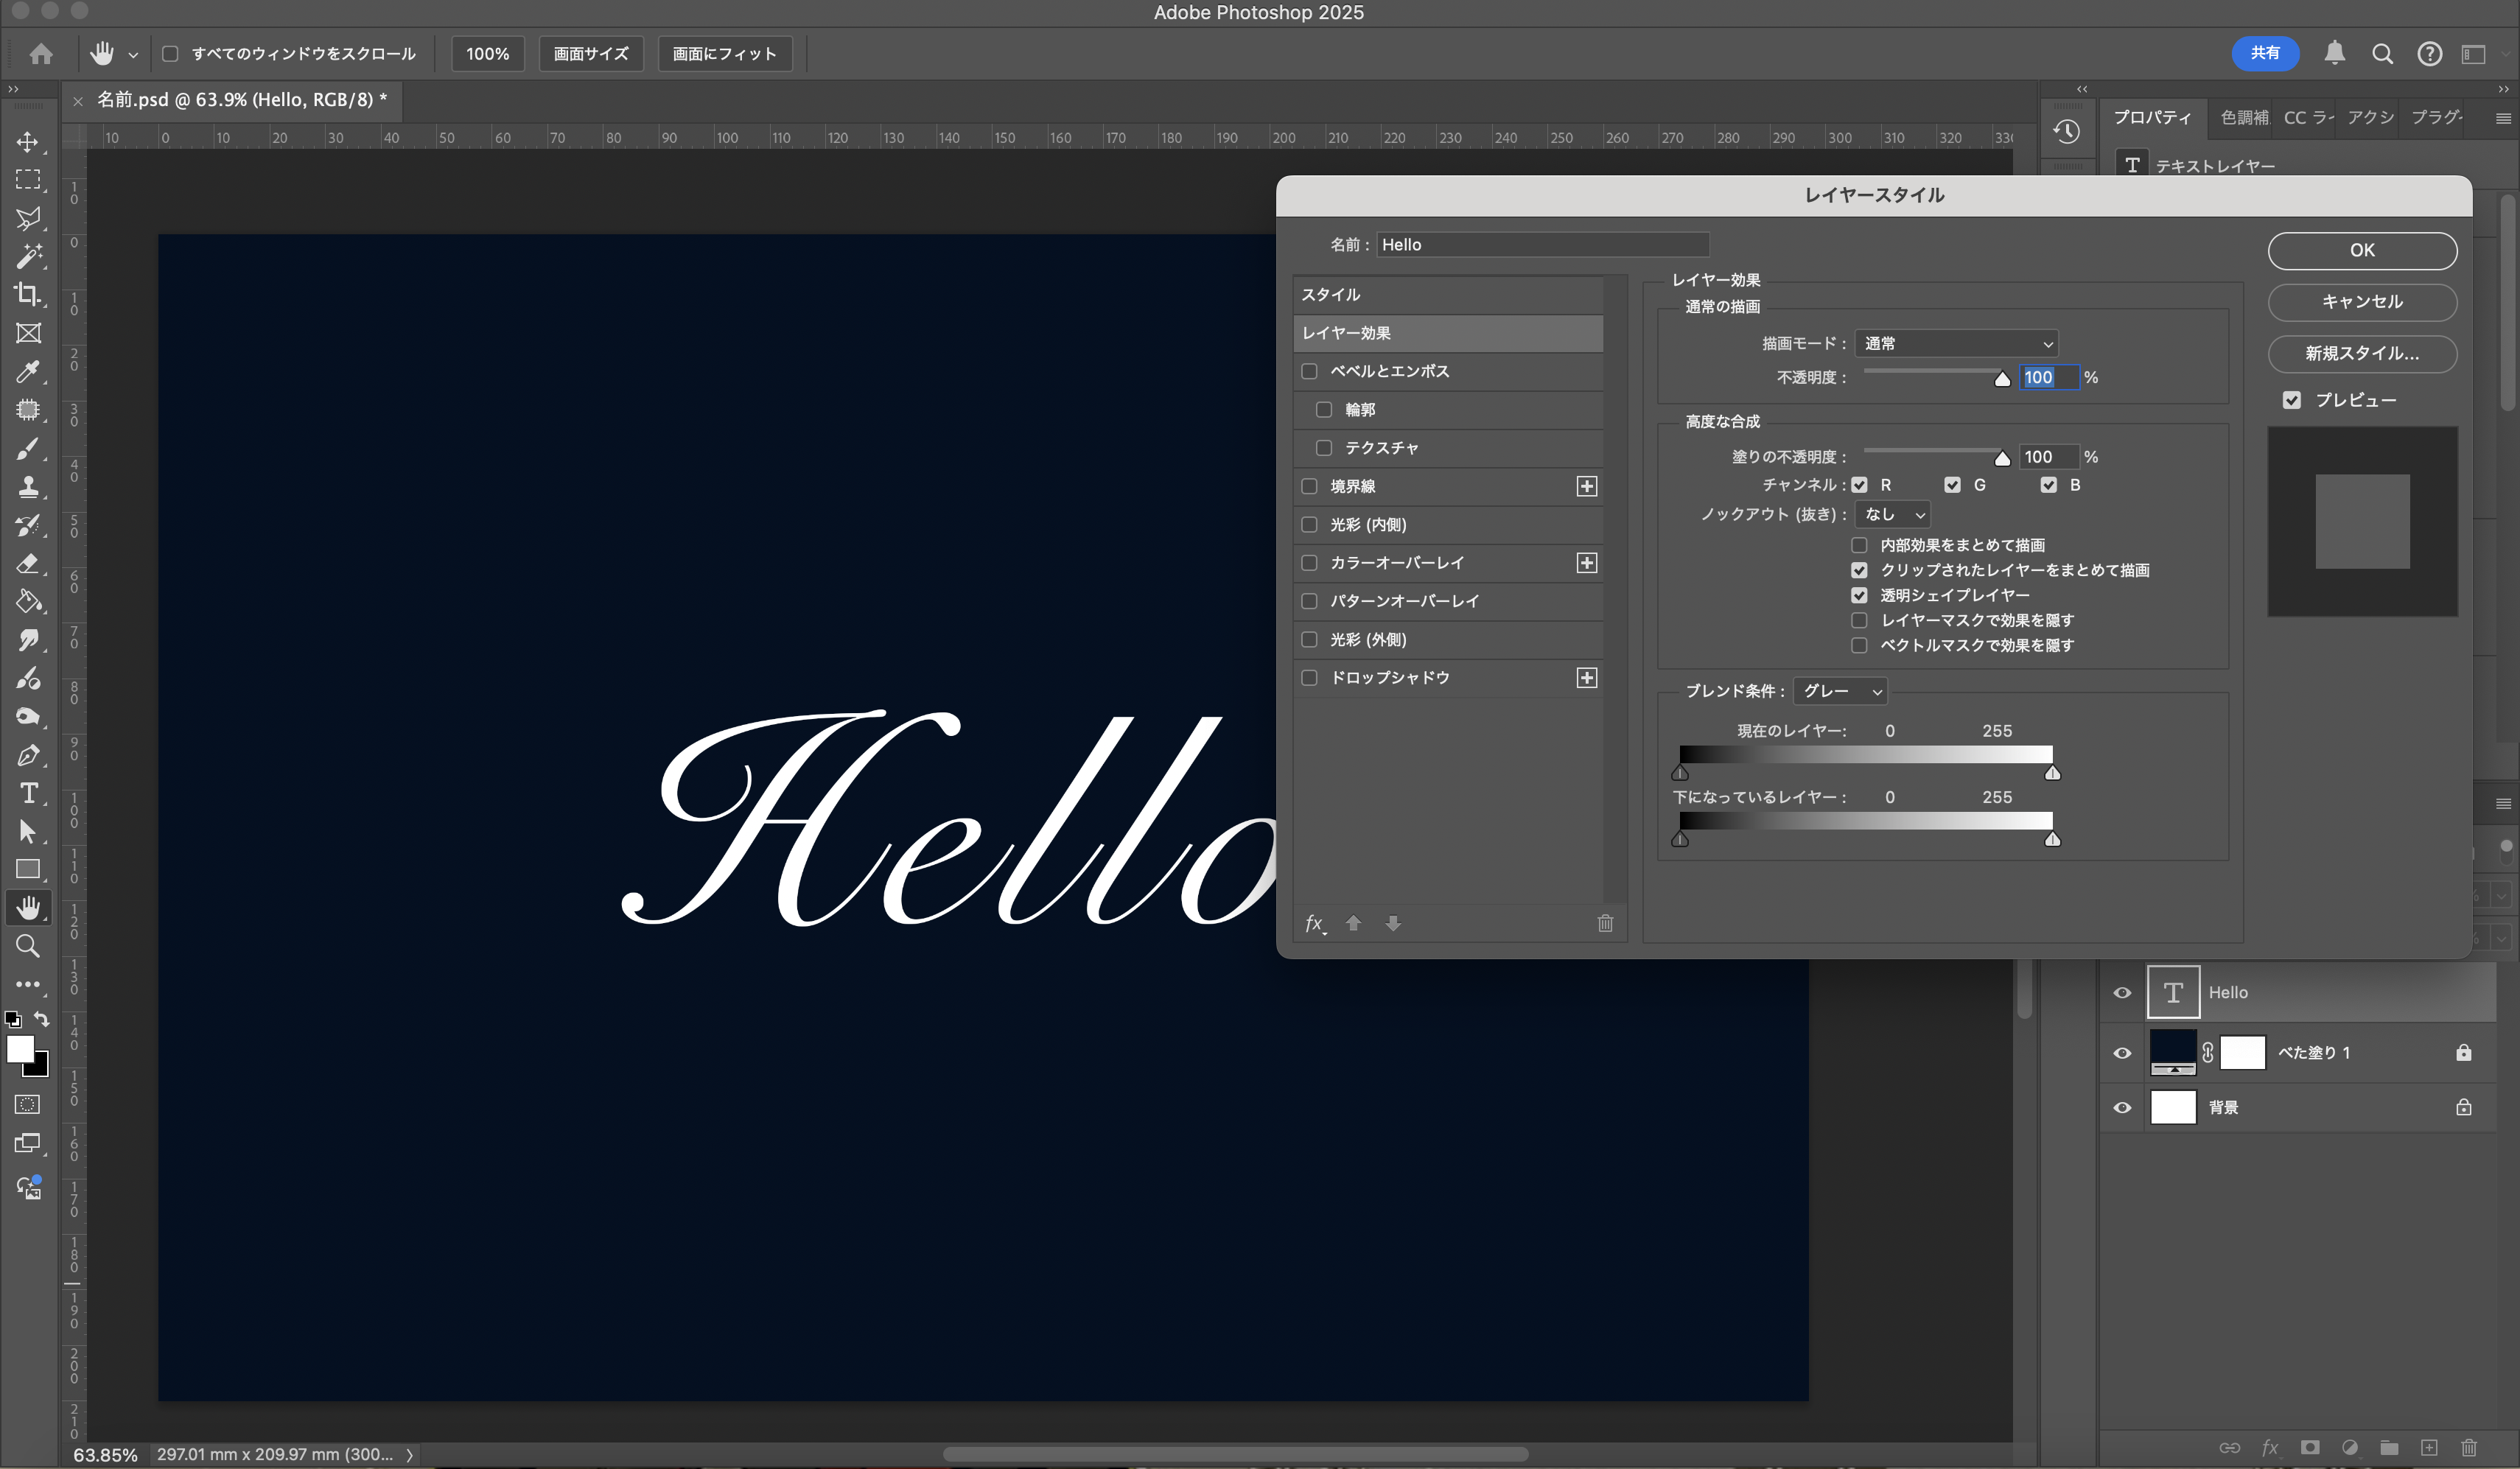Screen dimensions: 2520x1469
Task: Switch to the アクション tab
Action: (x=2370, y=118)
